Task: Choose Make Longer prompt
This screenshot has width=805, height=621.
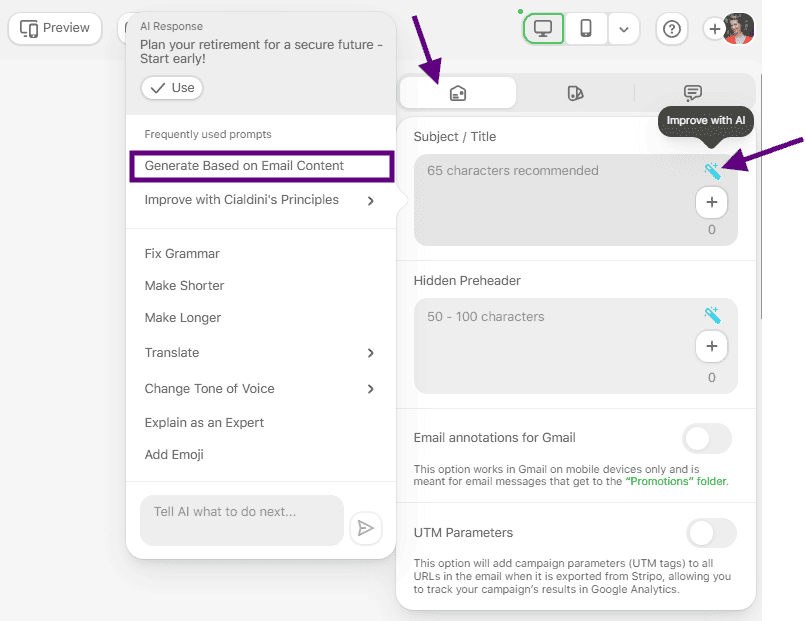Action: [183, 318]
